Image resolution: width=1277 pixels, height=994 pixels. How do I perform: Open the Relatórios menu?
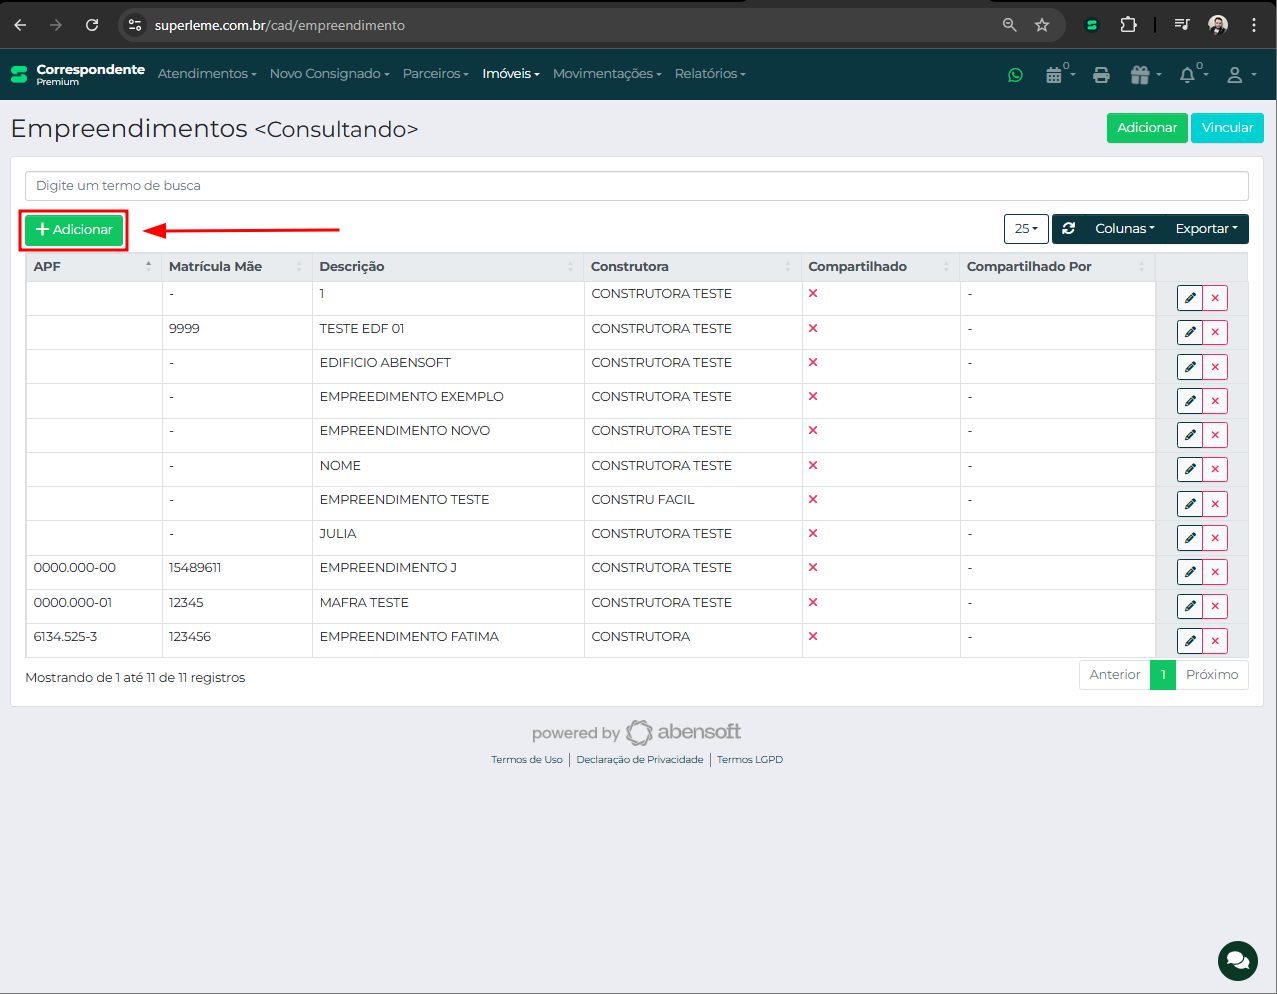click(x=709, y=74)
